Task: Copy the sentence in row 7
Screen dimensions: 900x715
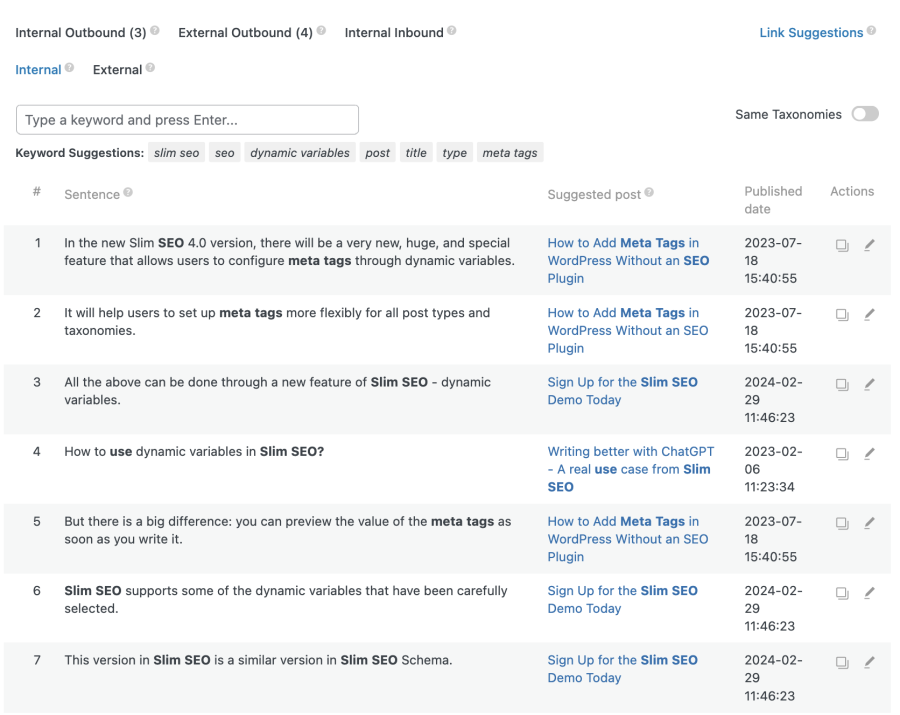Action: pyautogui.click(x=842, y=663)
